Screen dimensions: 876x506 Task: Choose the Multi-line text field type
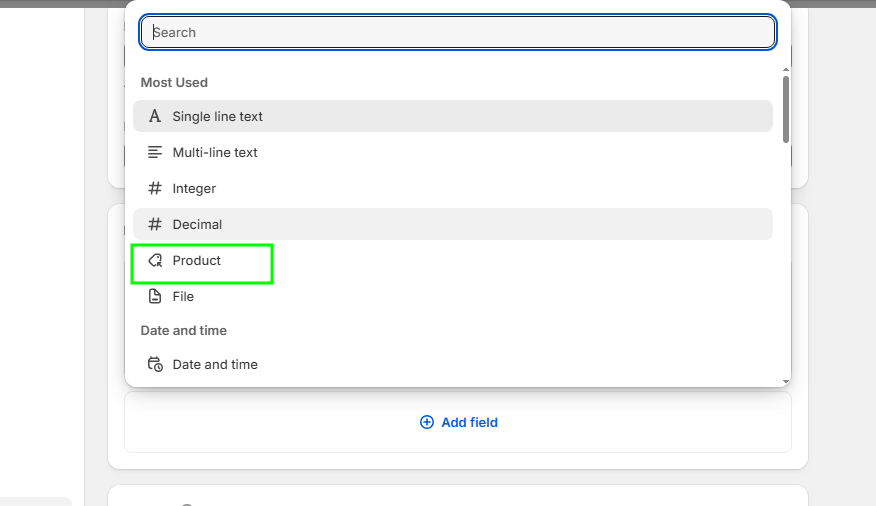pyautogui.click(x=215, y=152)
